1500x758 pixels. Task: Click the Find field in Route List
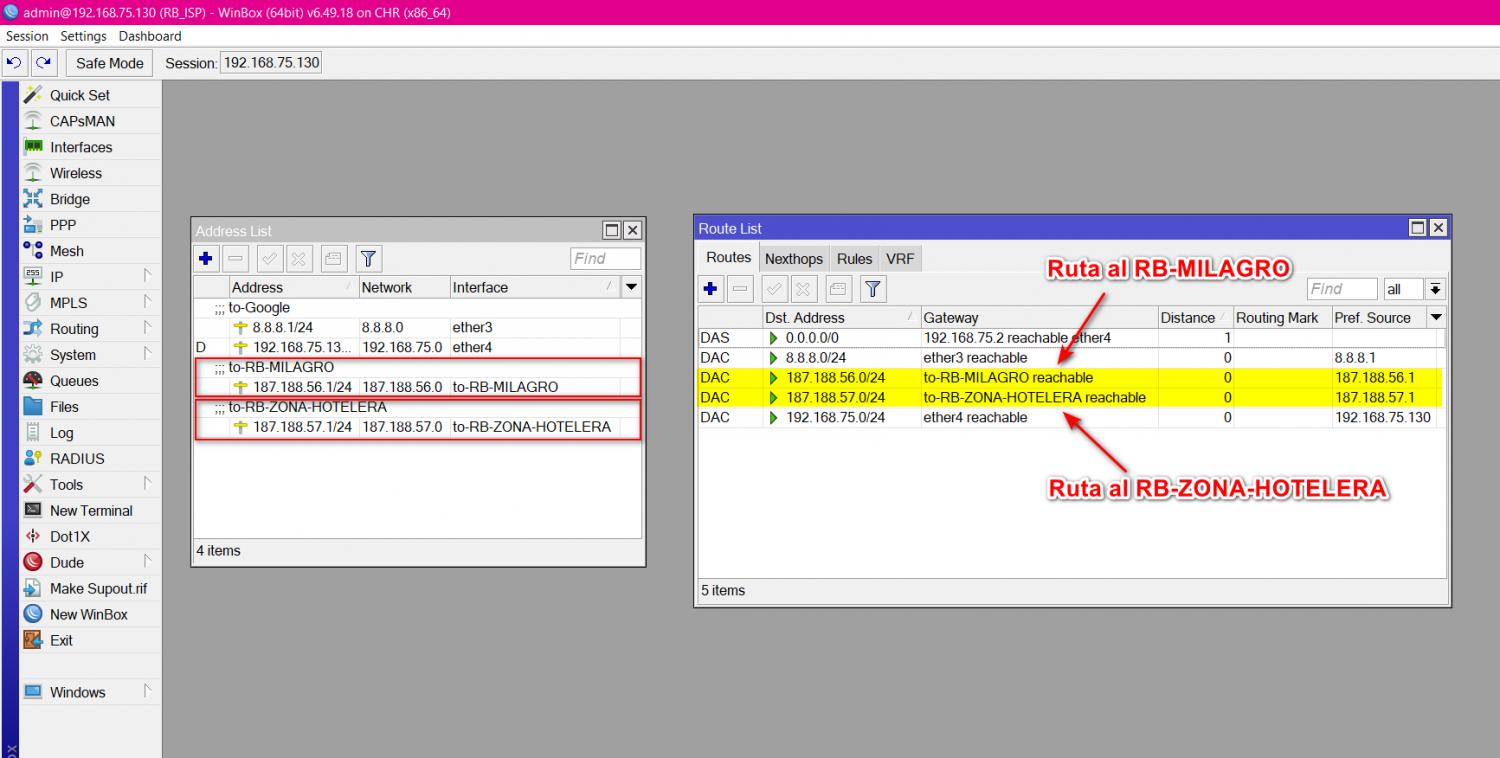[1341, 289]
